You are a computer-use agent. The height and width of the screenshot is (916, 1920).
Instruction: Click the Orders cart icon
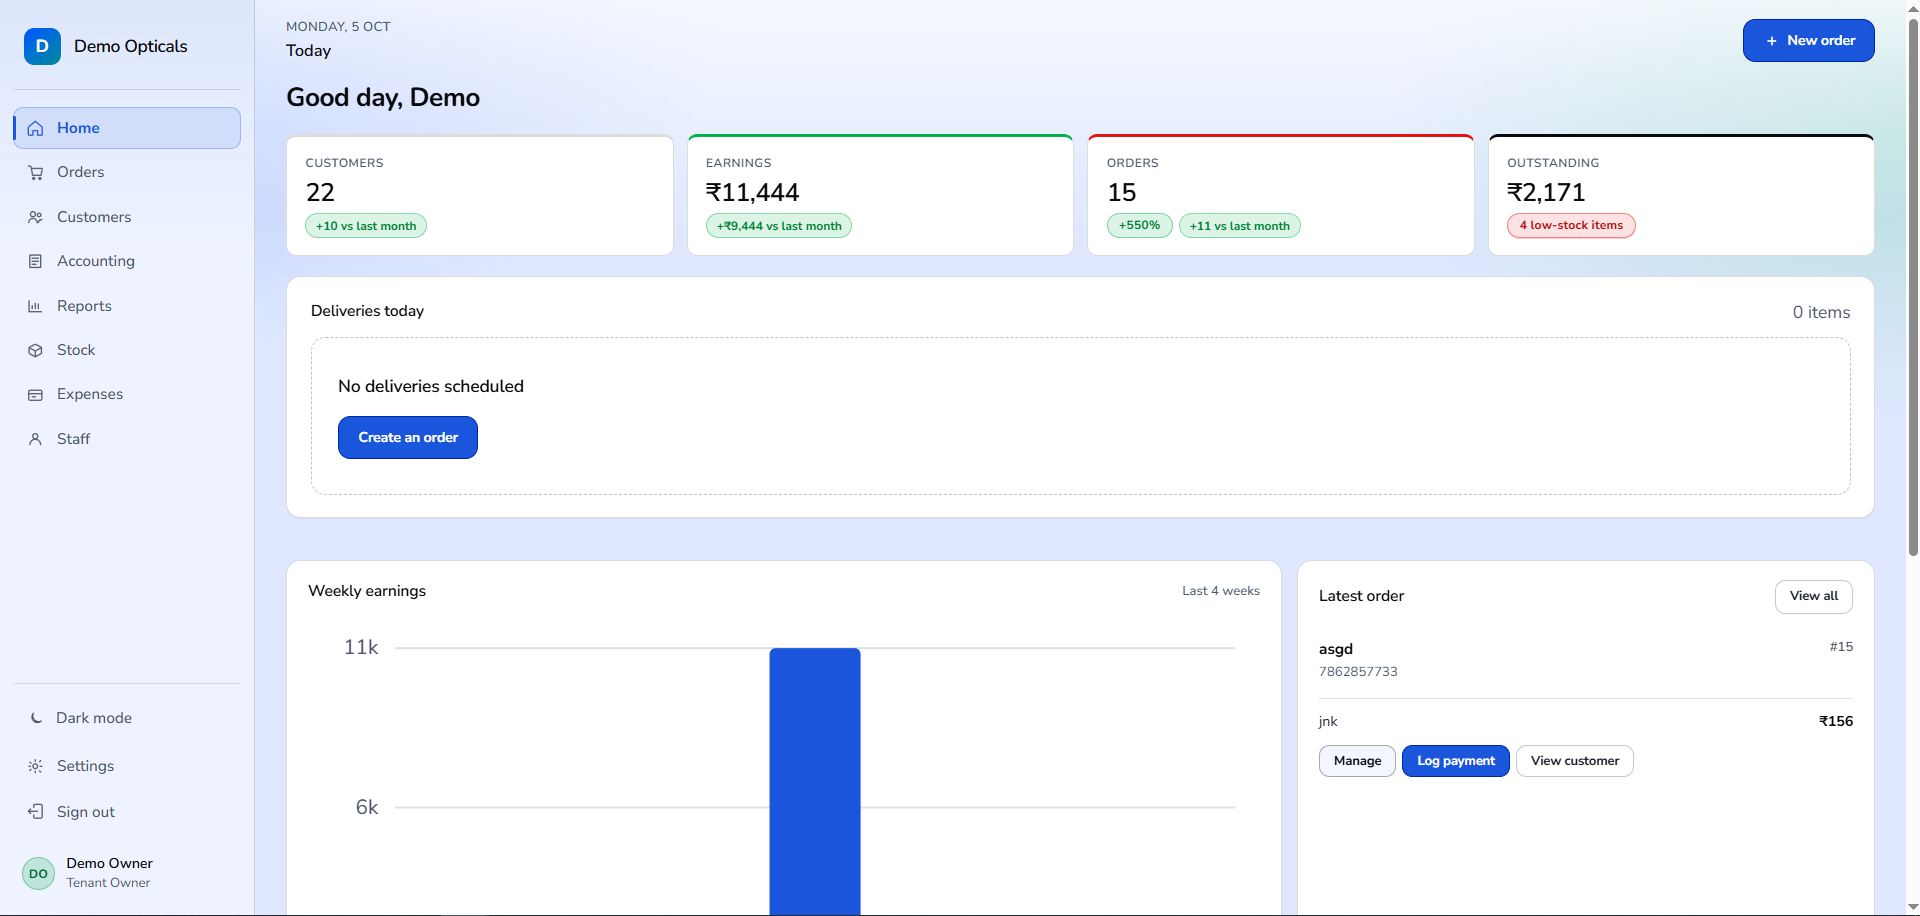(35, 172)
